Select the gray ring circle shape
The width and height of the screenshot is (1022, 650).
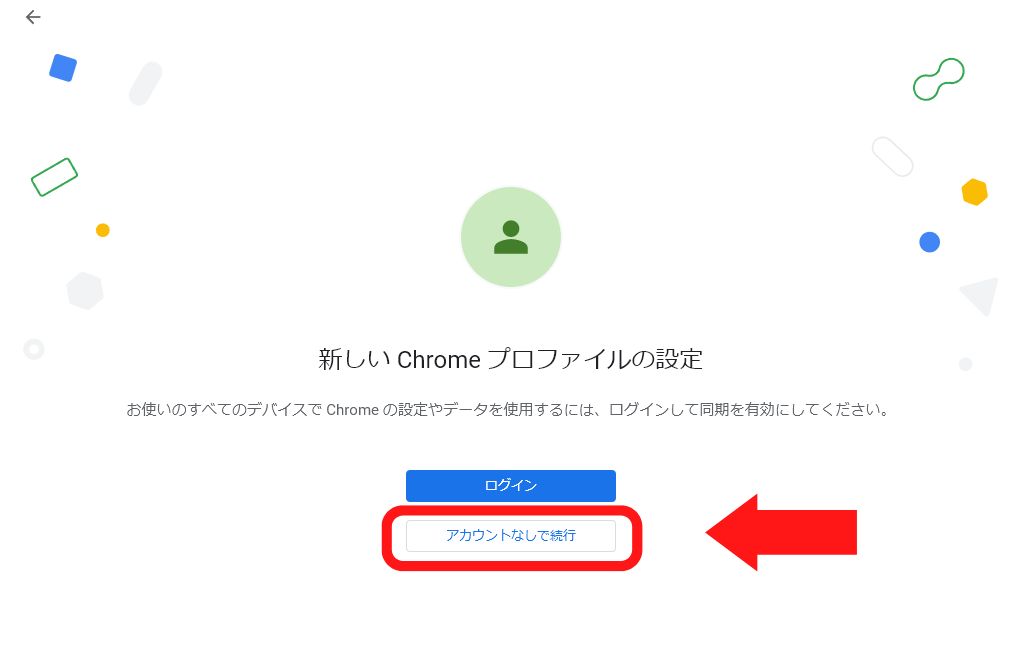(34, 349)
